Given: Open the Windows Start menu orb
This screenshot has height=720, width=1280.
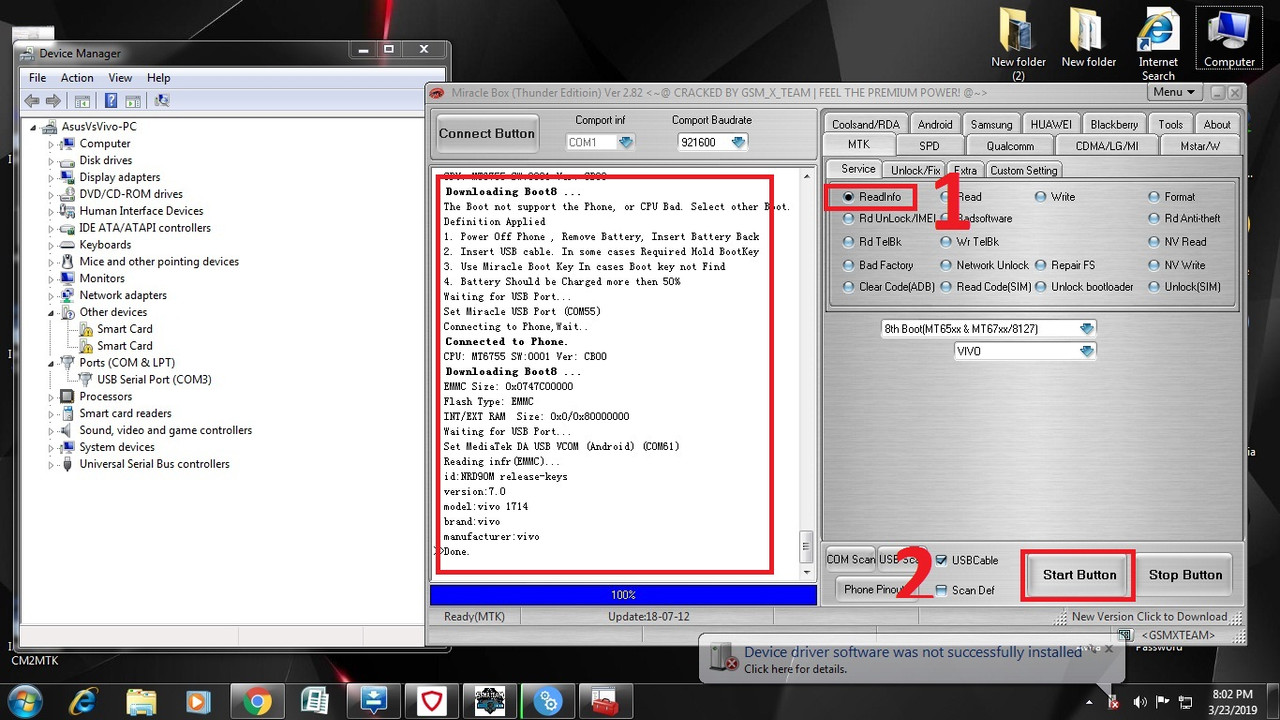Looking at the screenshot, I should click(23, 701).
